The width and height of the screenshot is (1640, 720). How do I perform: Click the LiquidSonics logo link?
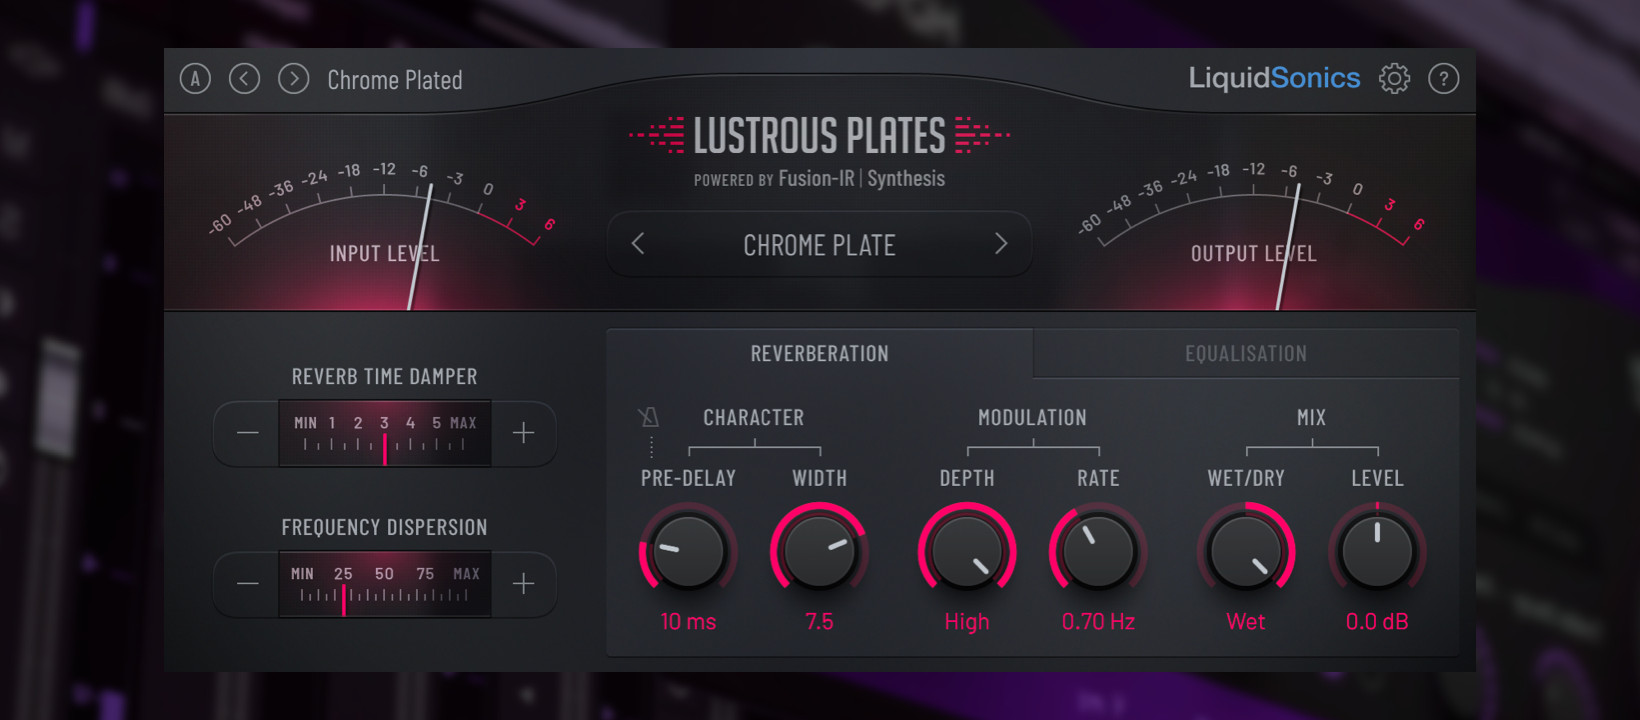pos(1273,78)
